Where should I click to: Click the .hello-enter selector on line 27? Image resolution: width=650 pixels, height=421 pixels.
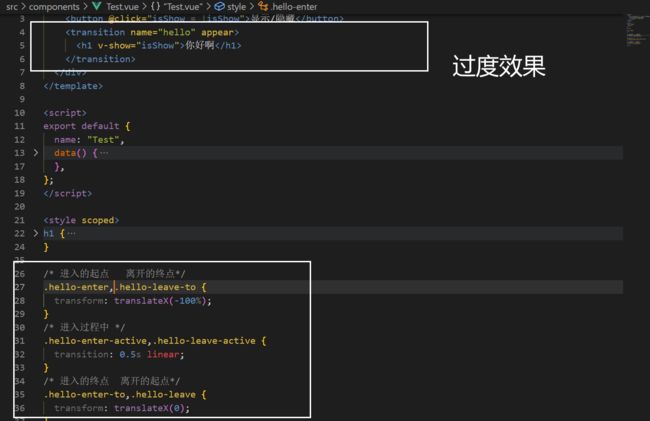(x=76, y=287)
